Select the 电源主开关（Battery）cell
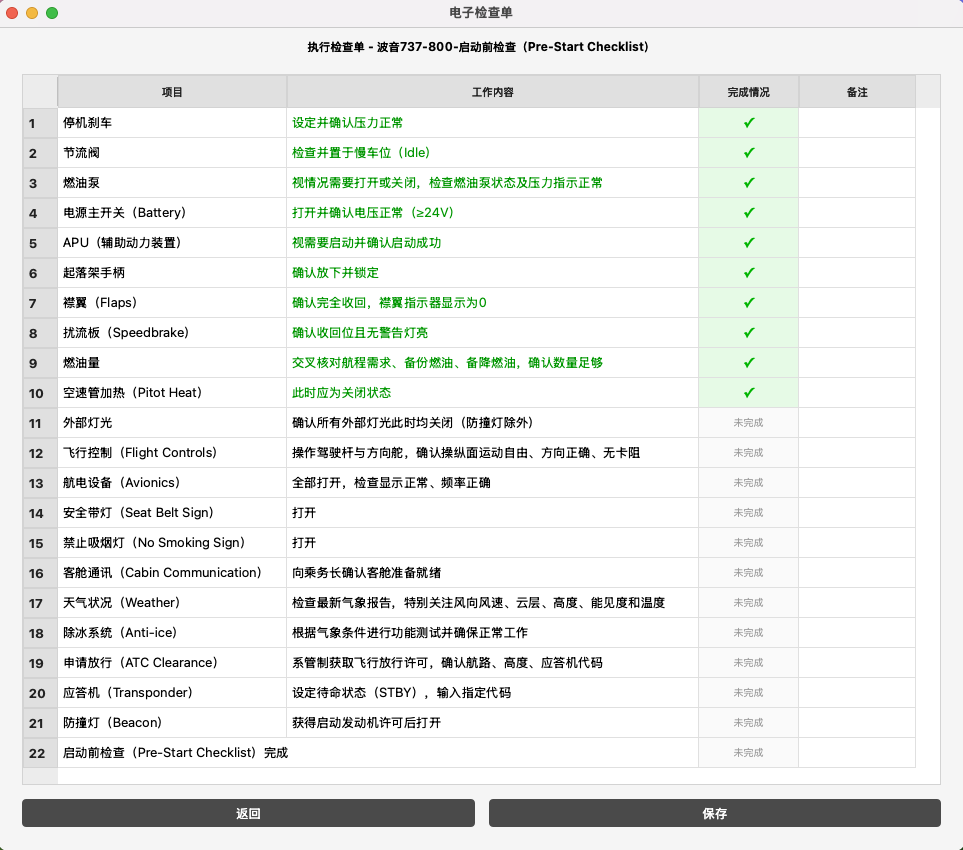Viewport: 963px width, 850px height. click(x=172, y=212)
